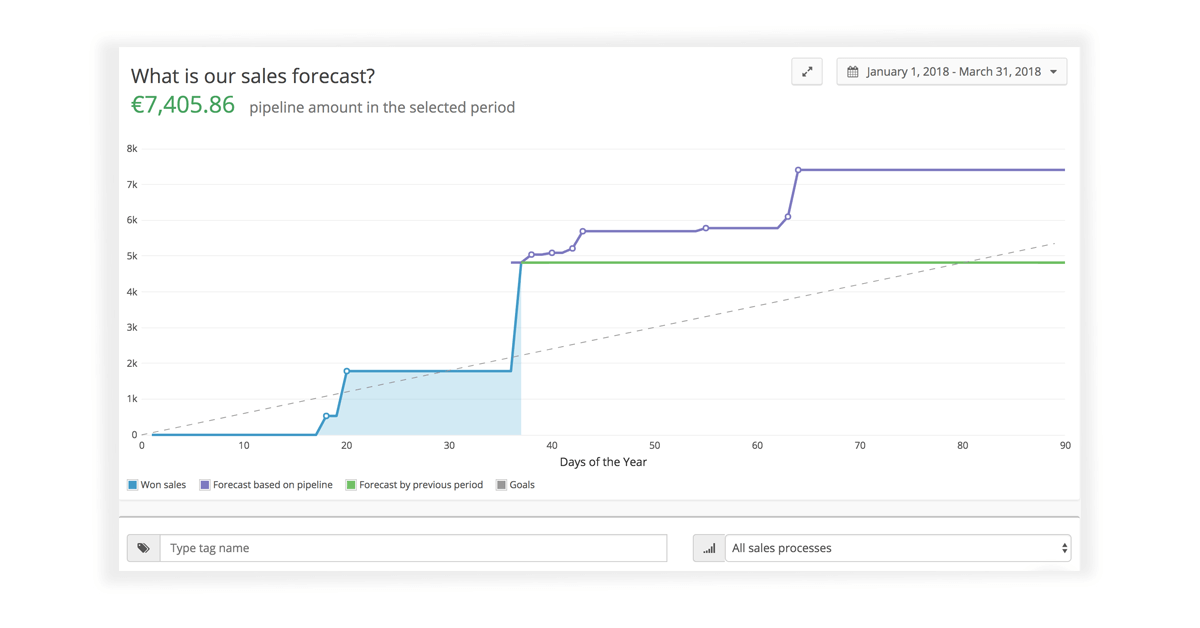This screenshot has height=628, width=1200.
Task: Click the €7,405.86 pipeline amount
Action: (183, 105)
